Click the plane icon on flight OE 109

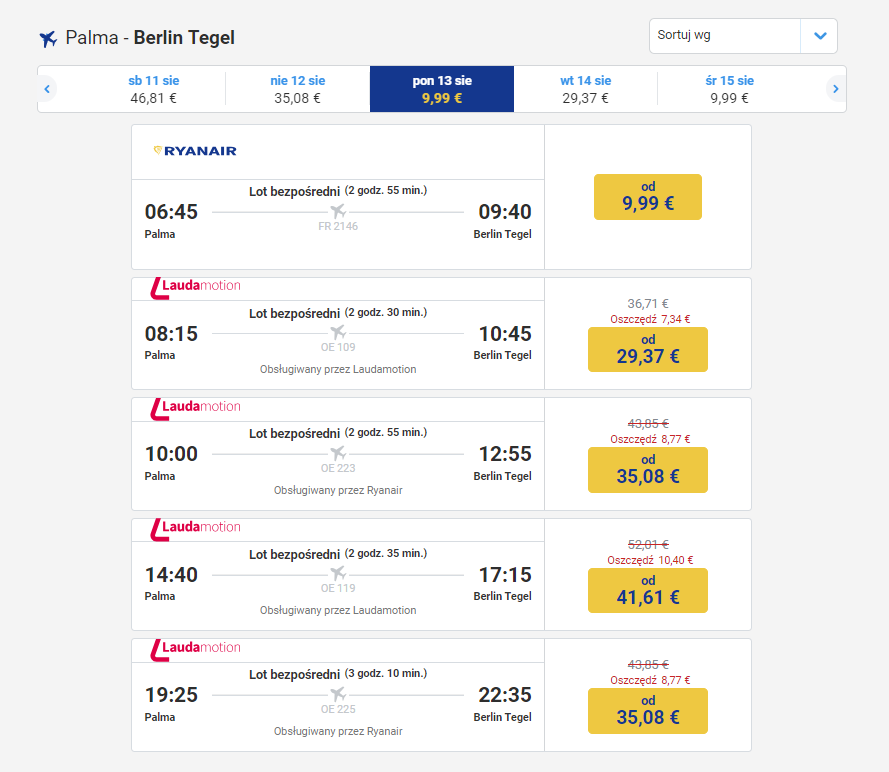pyautogui.click(x=338, y=332)
